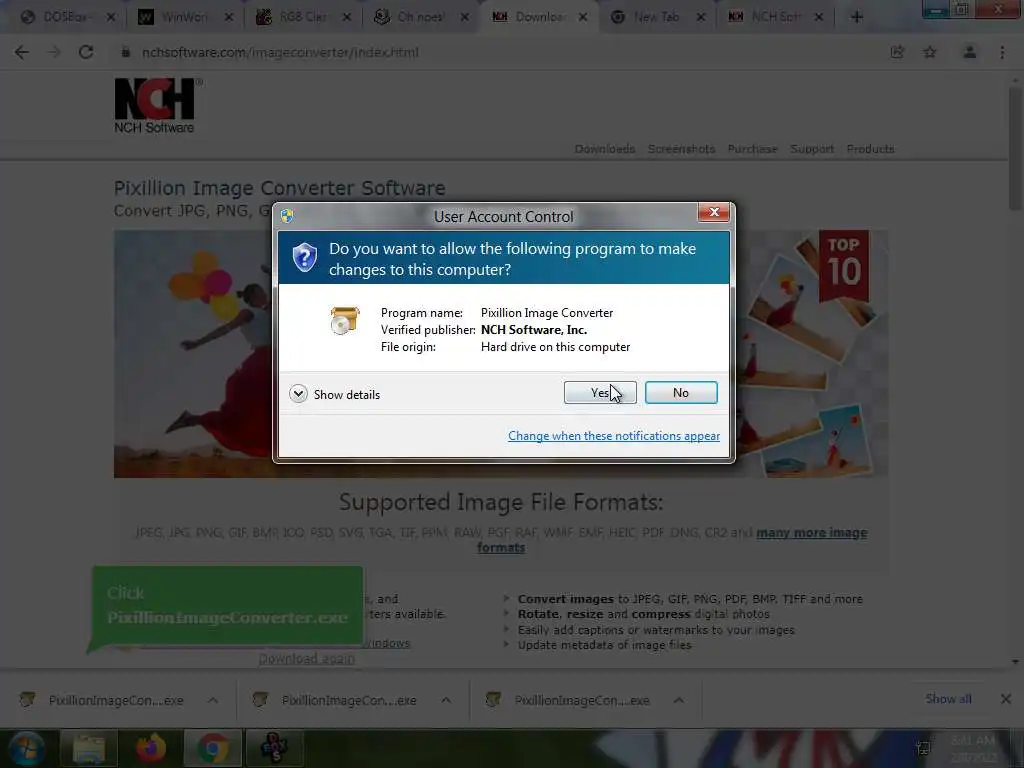This screenshot has width=1024, height=768.
Task: Reload the page in Chrome
Action: [x=86, y=52]
